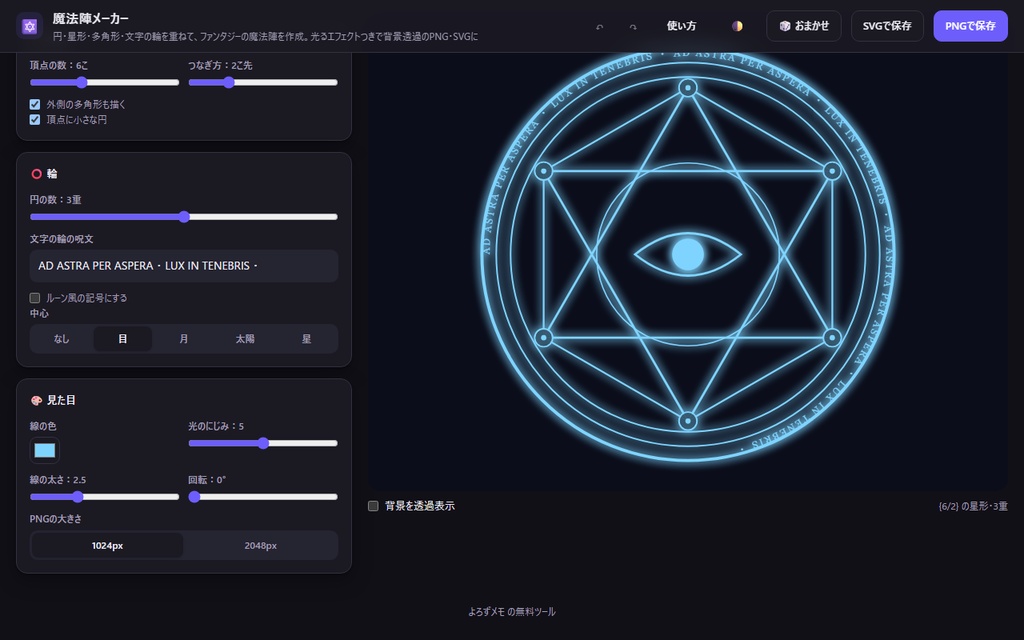Viewport: 1024px width, 640px height.
Task: Uncheck 頂点に小さな円 checkbox
Action: 35,120
